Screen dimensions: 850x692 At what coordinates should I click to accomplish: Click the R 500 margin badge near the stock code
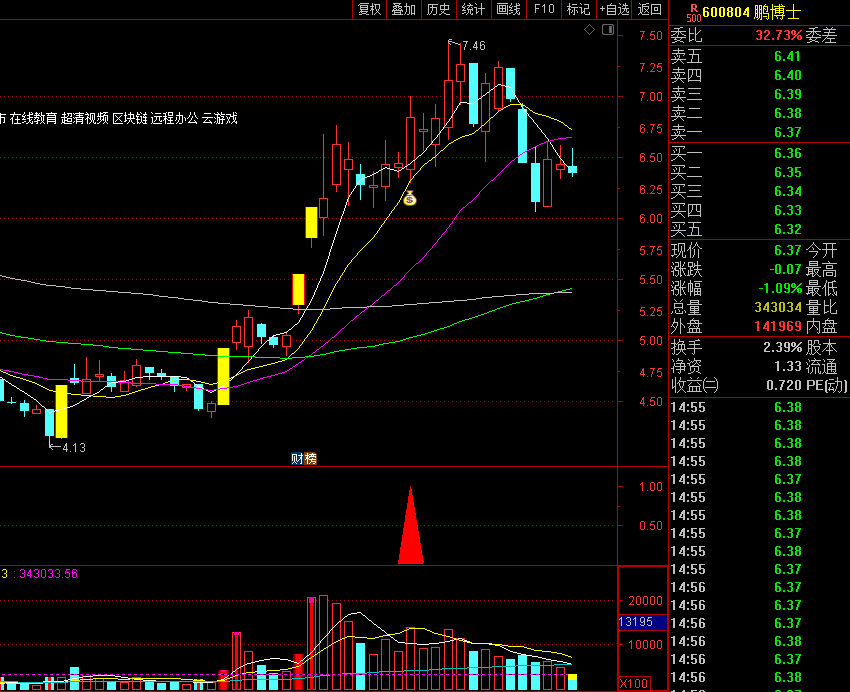coord(694,12)
